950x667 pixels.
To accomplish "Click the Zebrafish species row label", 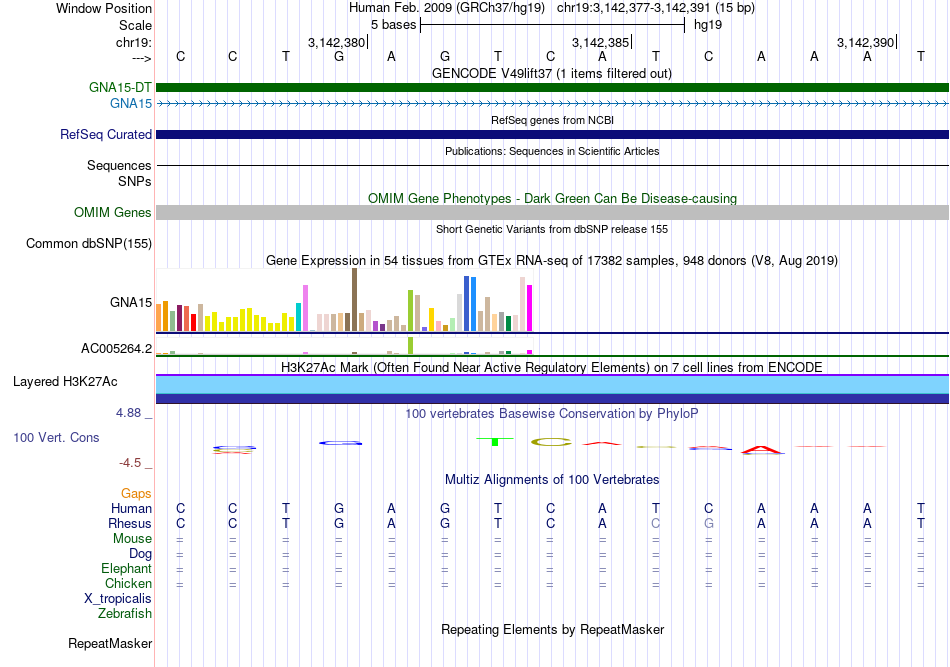I will [125, 613].
